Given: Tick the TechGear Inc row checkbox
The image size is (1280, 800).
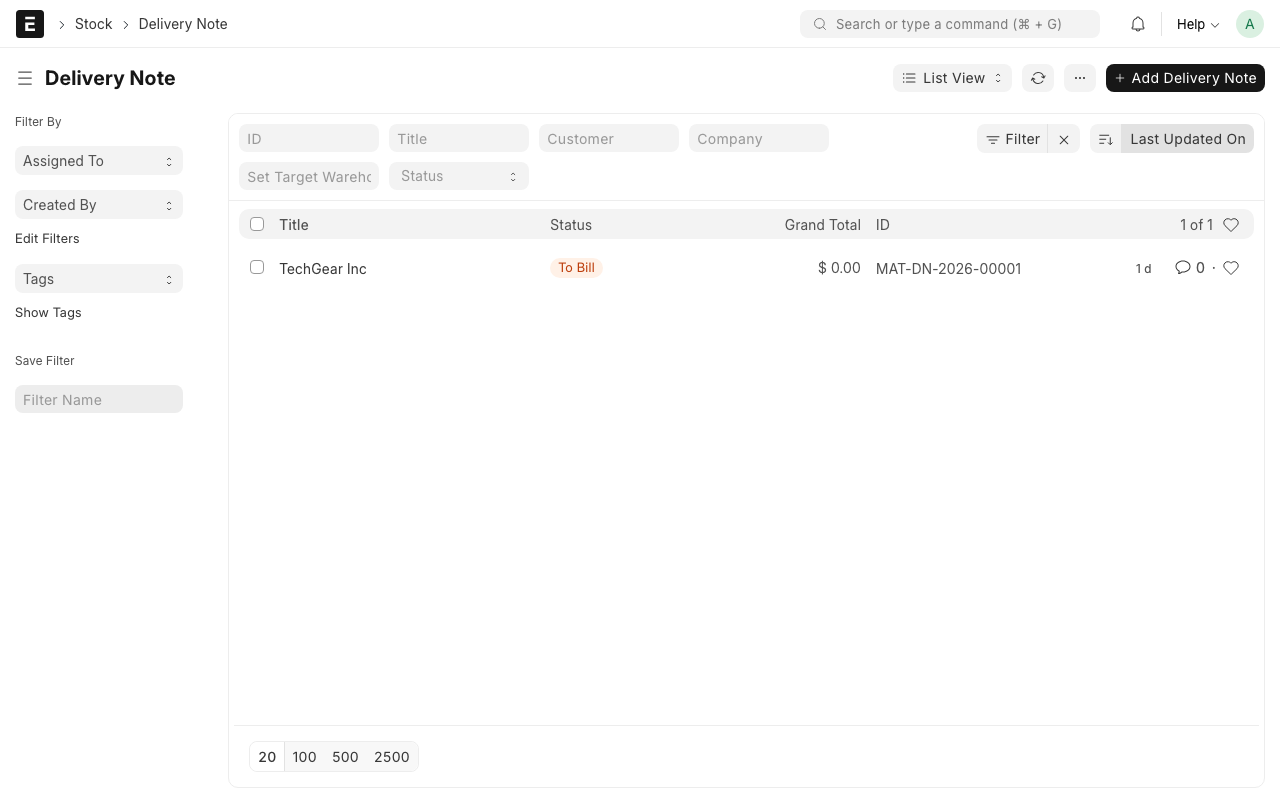Looking at the screenshot, I should 257,268.
